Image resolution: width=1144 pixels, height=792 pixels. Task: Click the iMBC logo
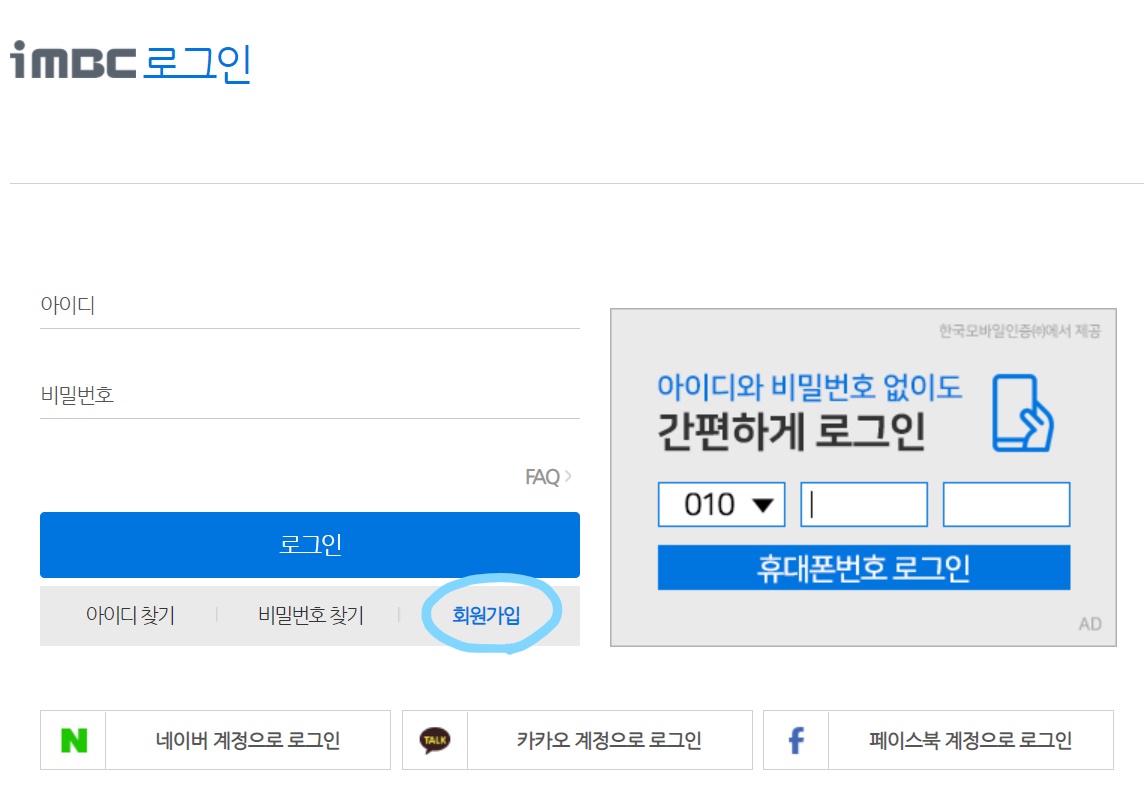pos(72,62)
